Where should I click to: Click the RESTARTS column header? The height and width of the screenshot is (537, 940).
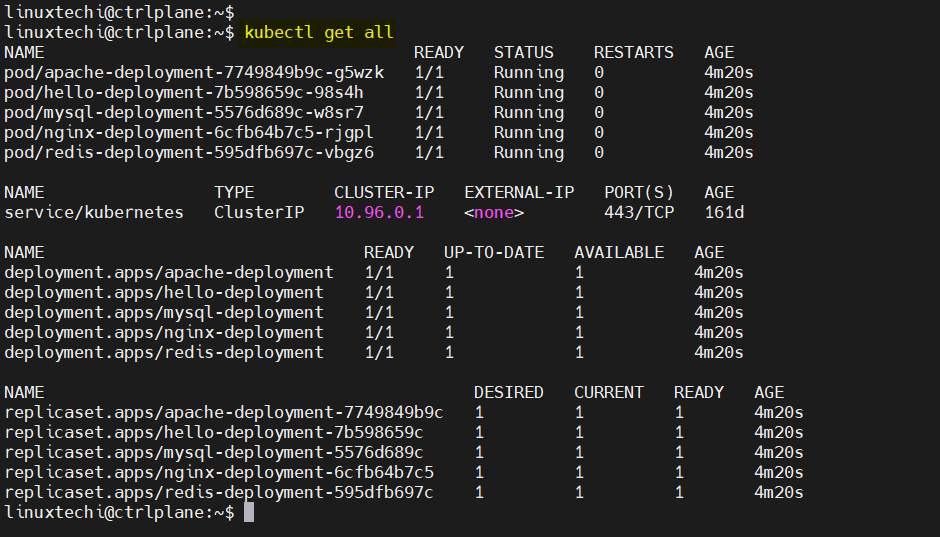pos(634,53)
